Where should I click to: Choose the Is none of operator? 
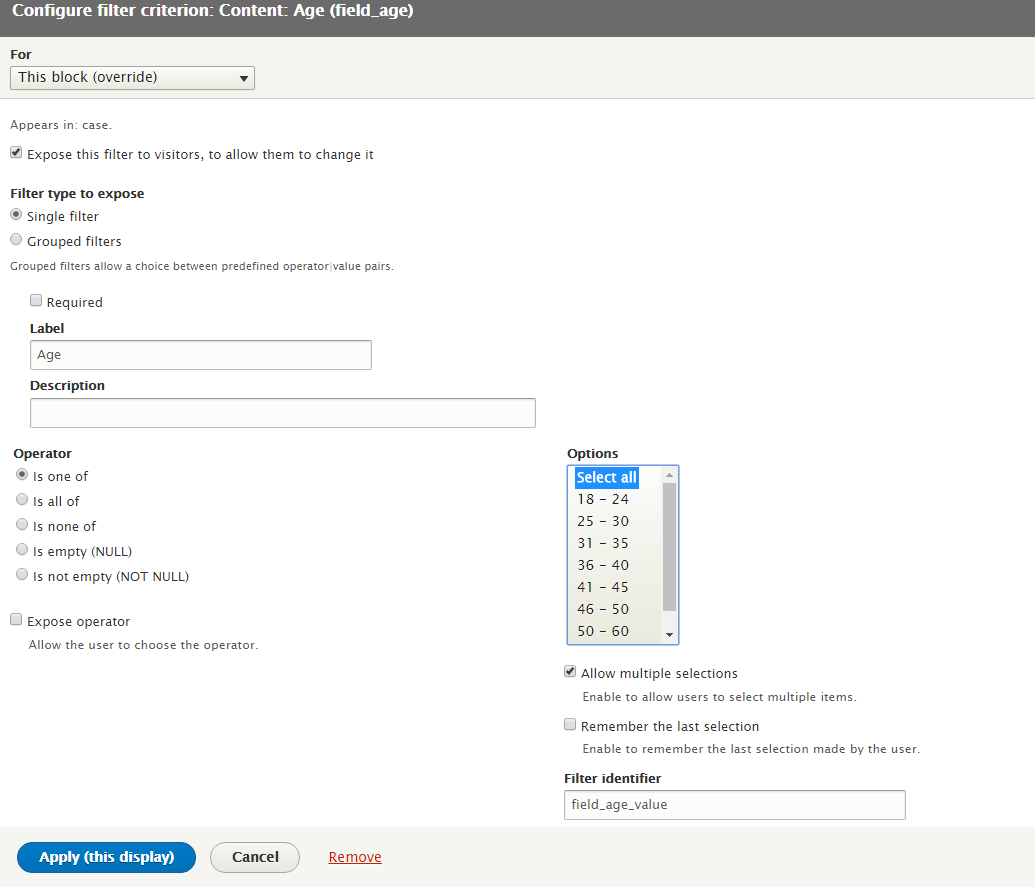click(22, 523)
